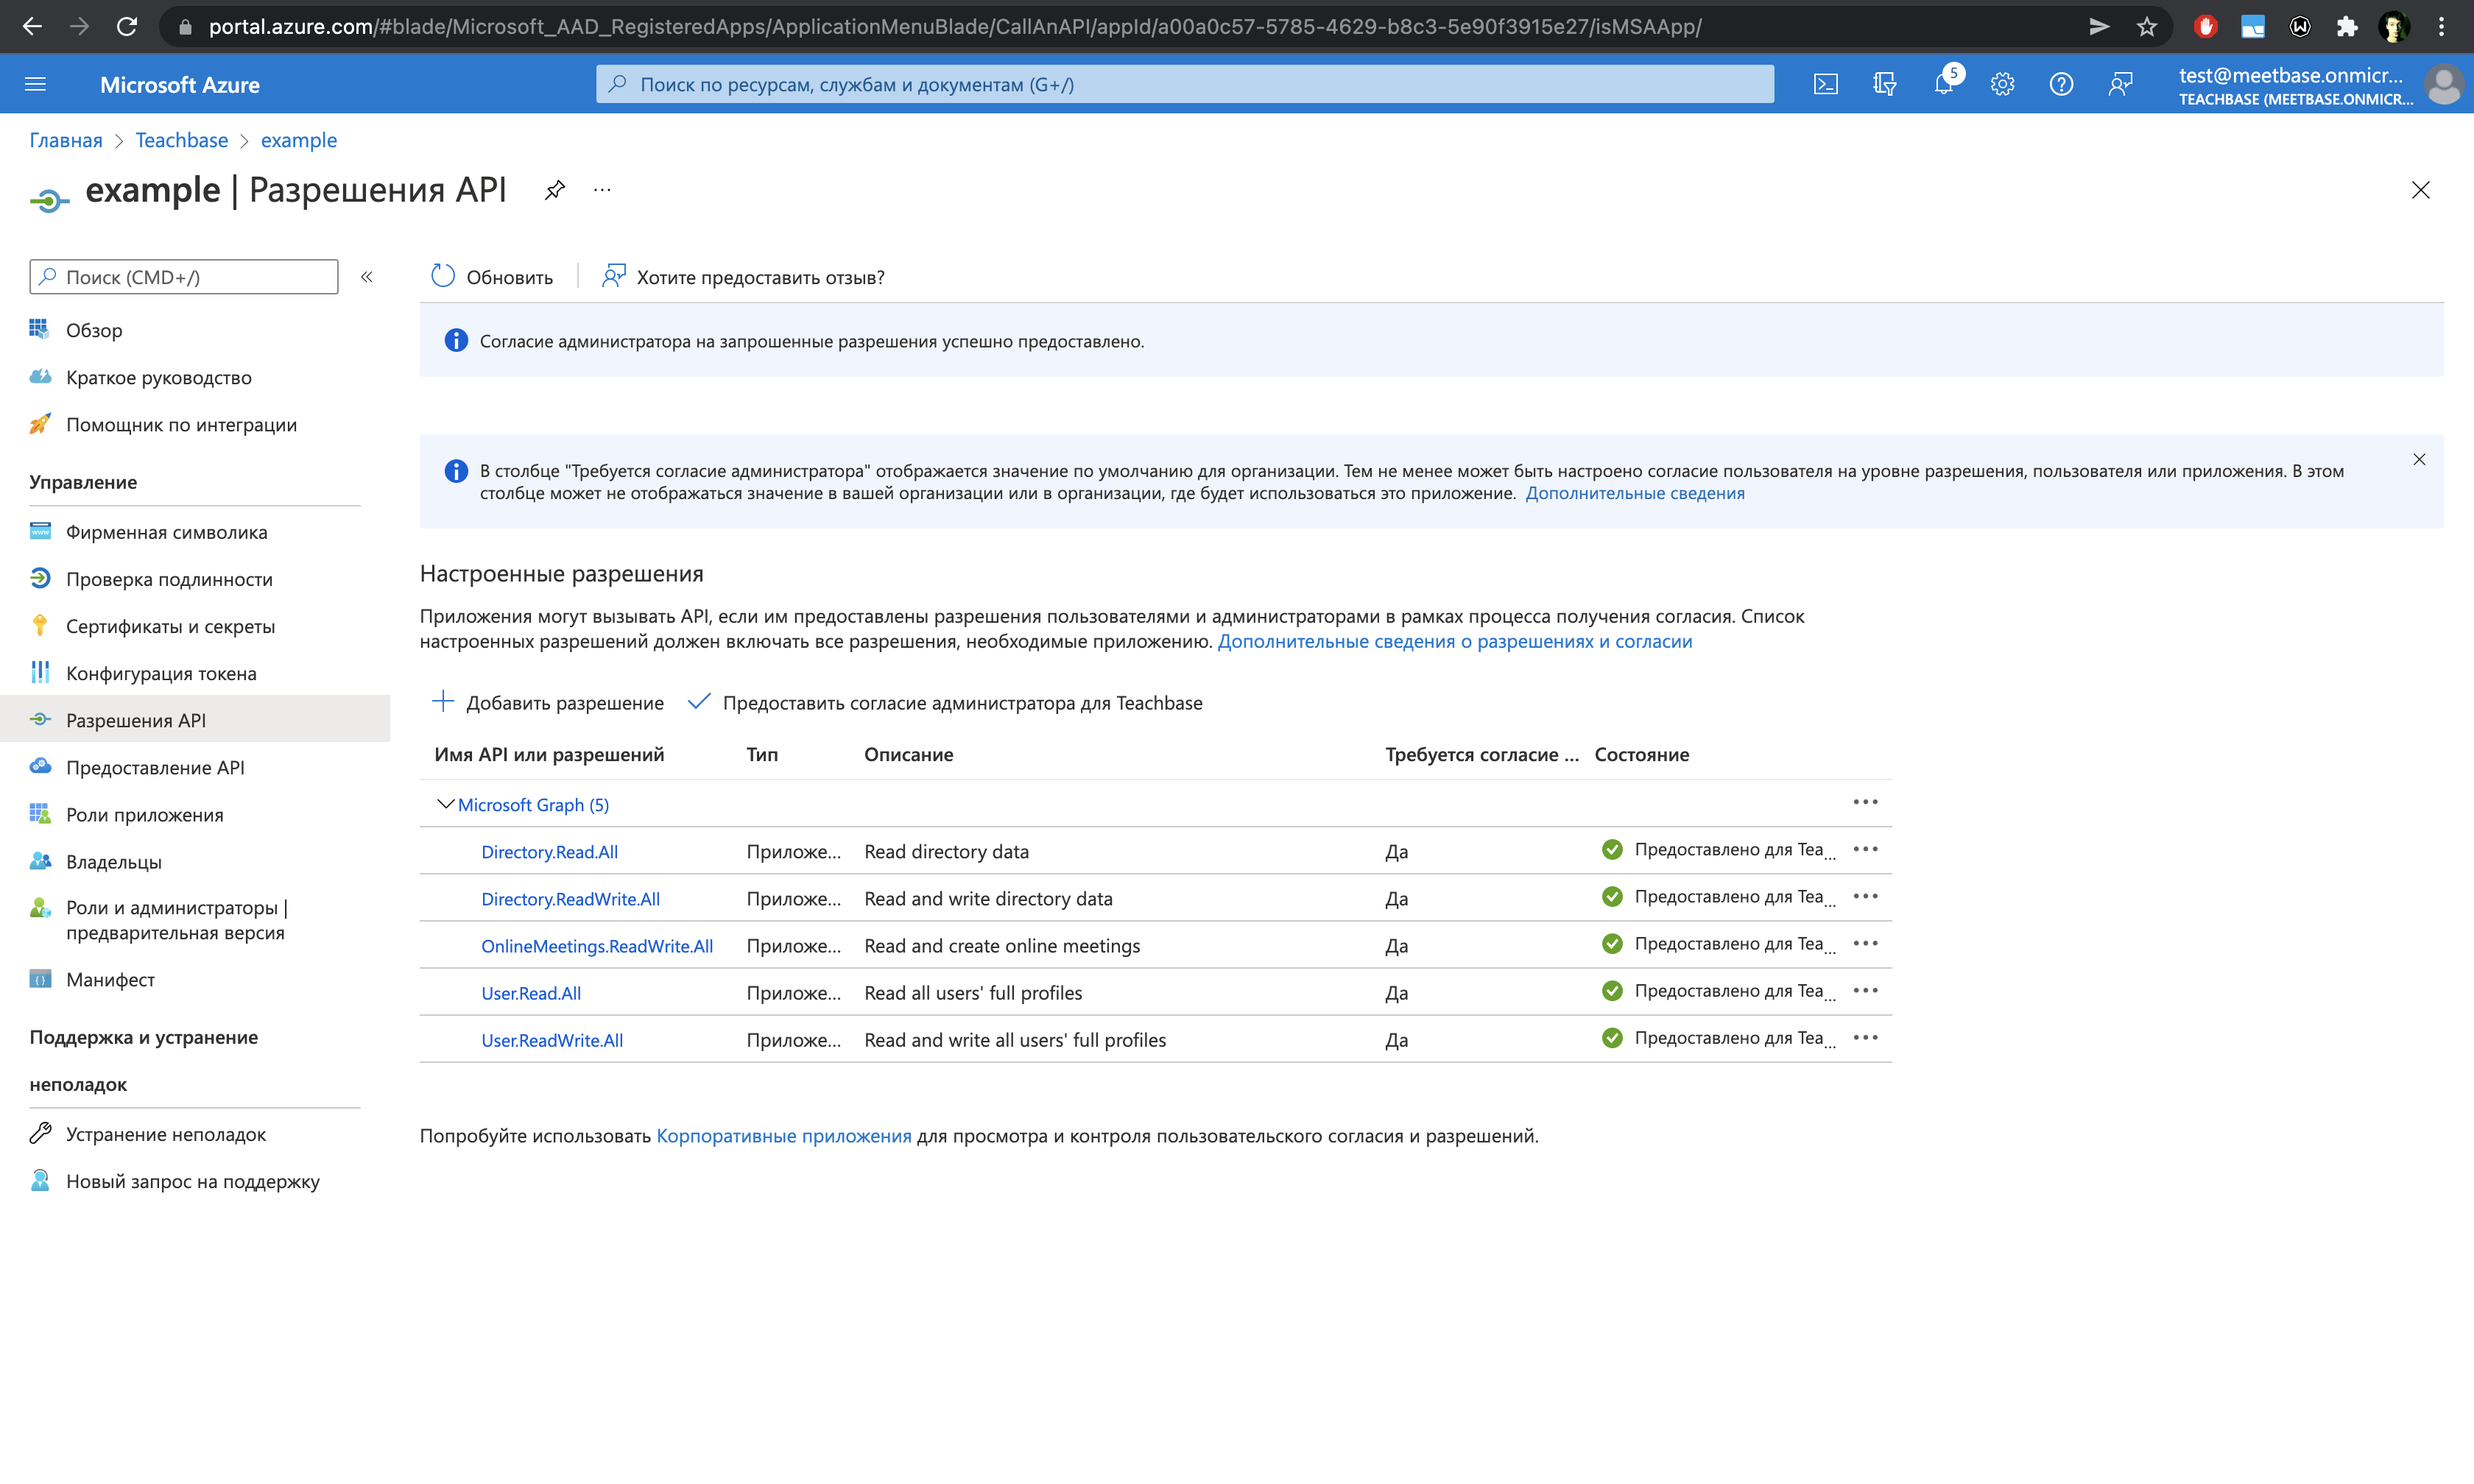Open link about permissions and consent
The image size is (2474, 1484).
1454,641
